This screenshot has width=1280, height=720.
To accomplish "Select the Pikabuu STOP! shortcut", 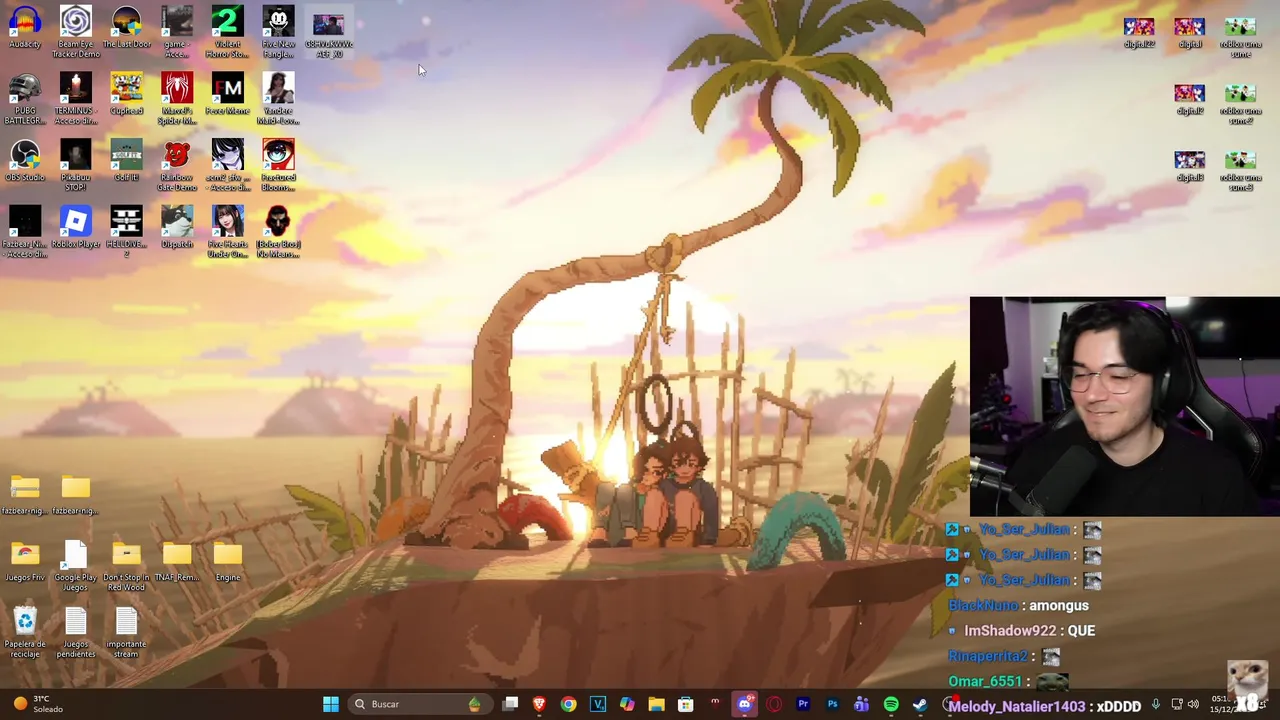I will (x=76, y=165).
